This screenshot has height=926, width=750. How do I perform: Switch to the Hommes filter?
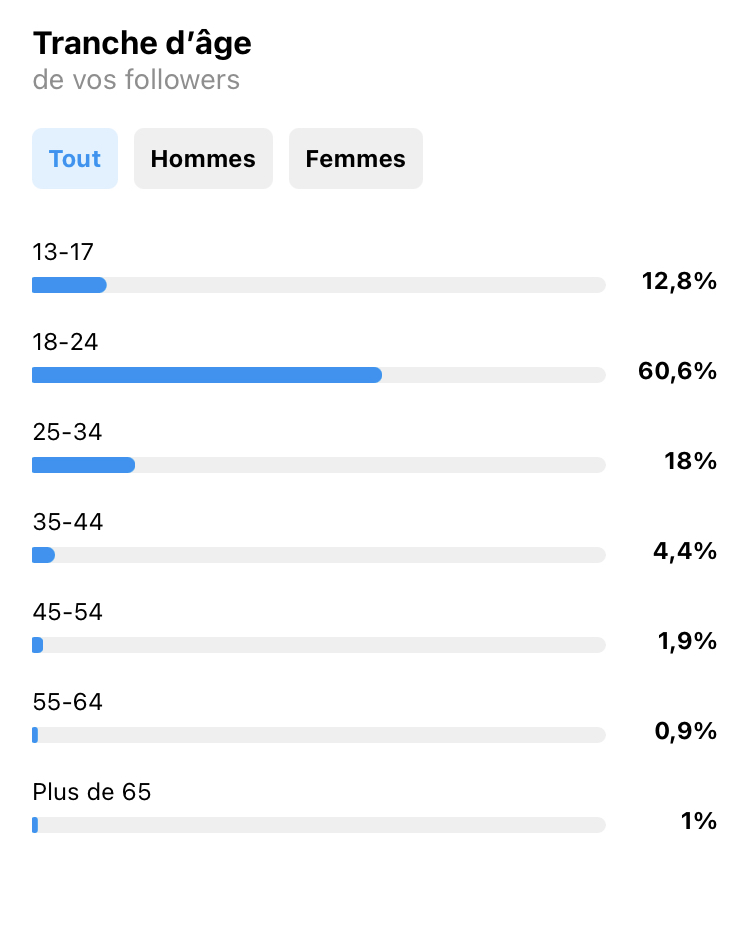click(203, 159)
